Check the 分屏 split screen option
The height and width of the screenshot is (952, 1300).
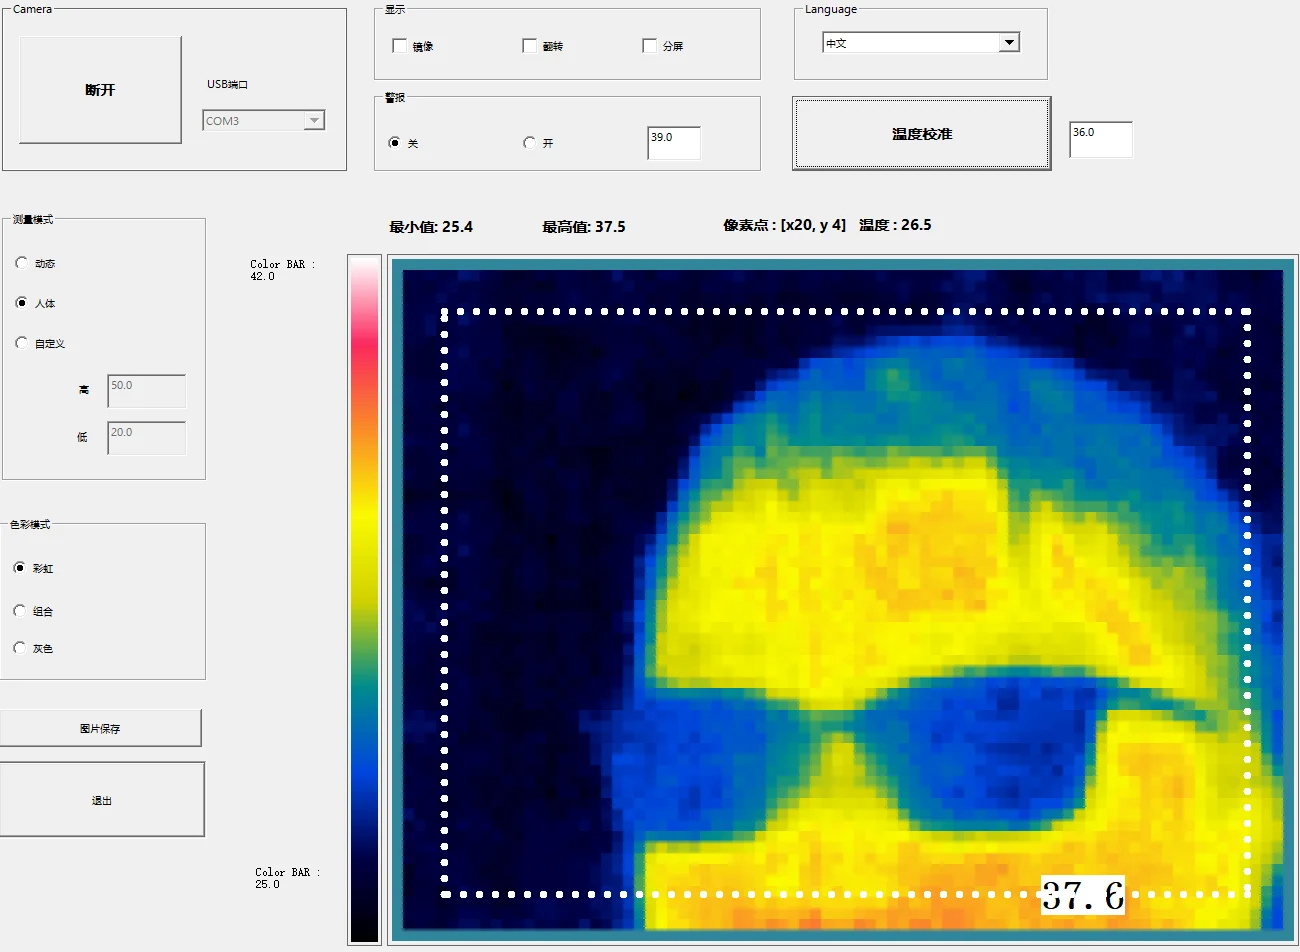coord(650,46)
